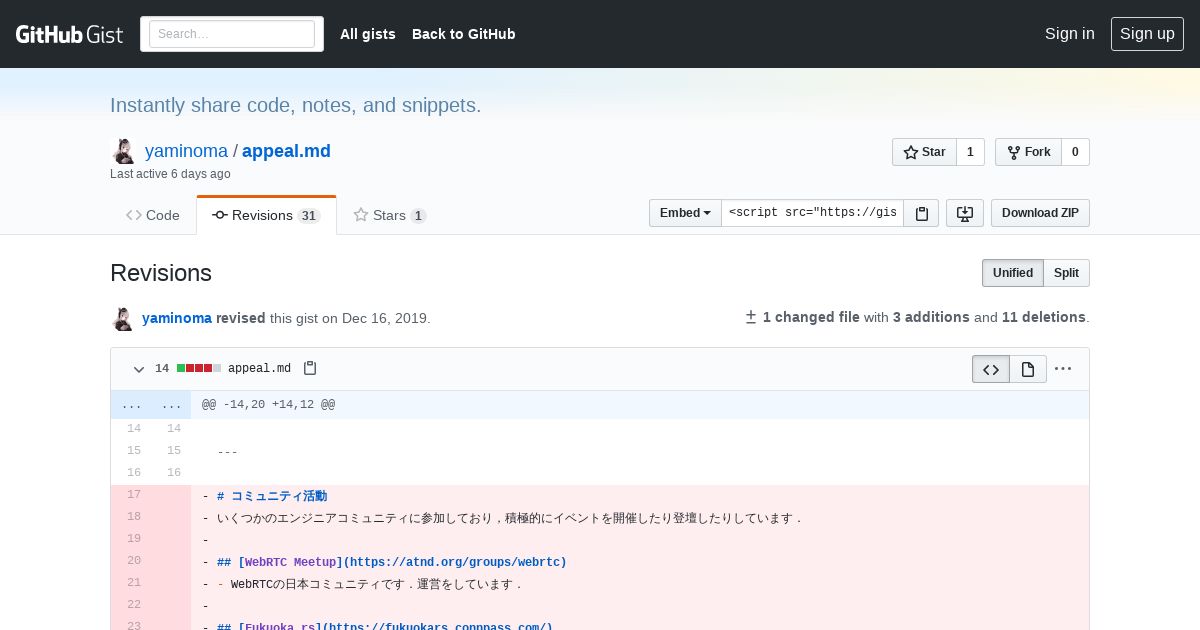Collapse the appeal.md file diff

[139, 369]
